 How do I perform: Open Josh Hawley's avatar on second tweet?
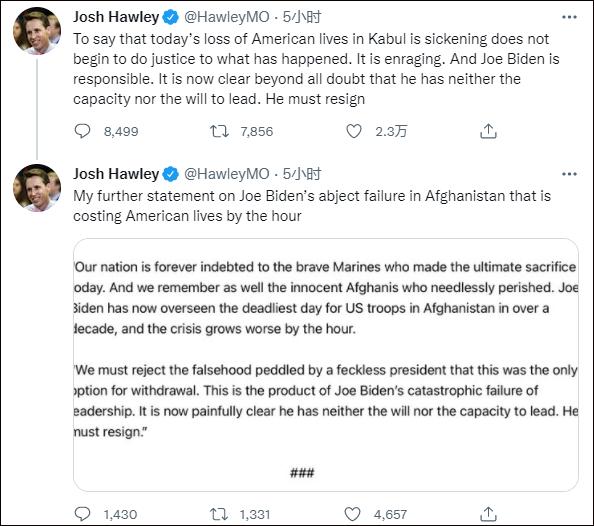[37, 188]
